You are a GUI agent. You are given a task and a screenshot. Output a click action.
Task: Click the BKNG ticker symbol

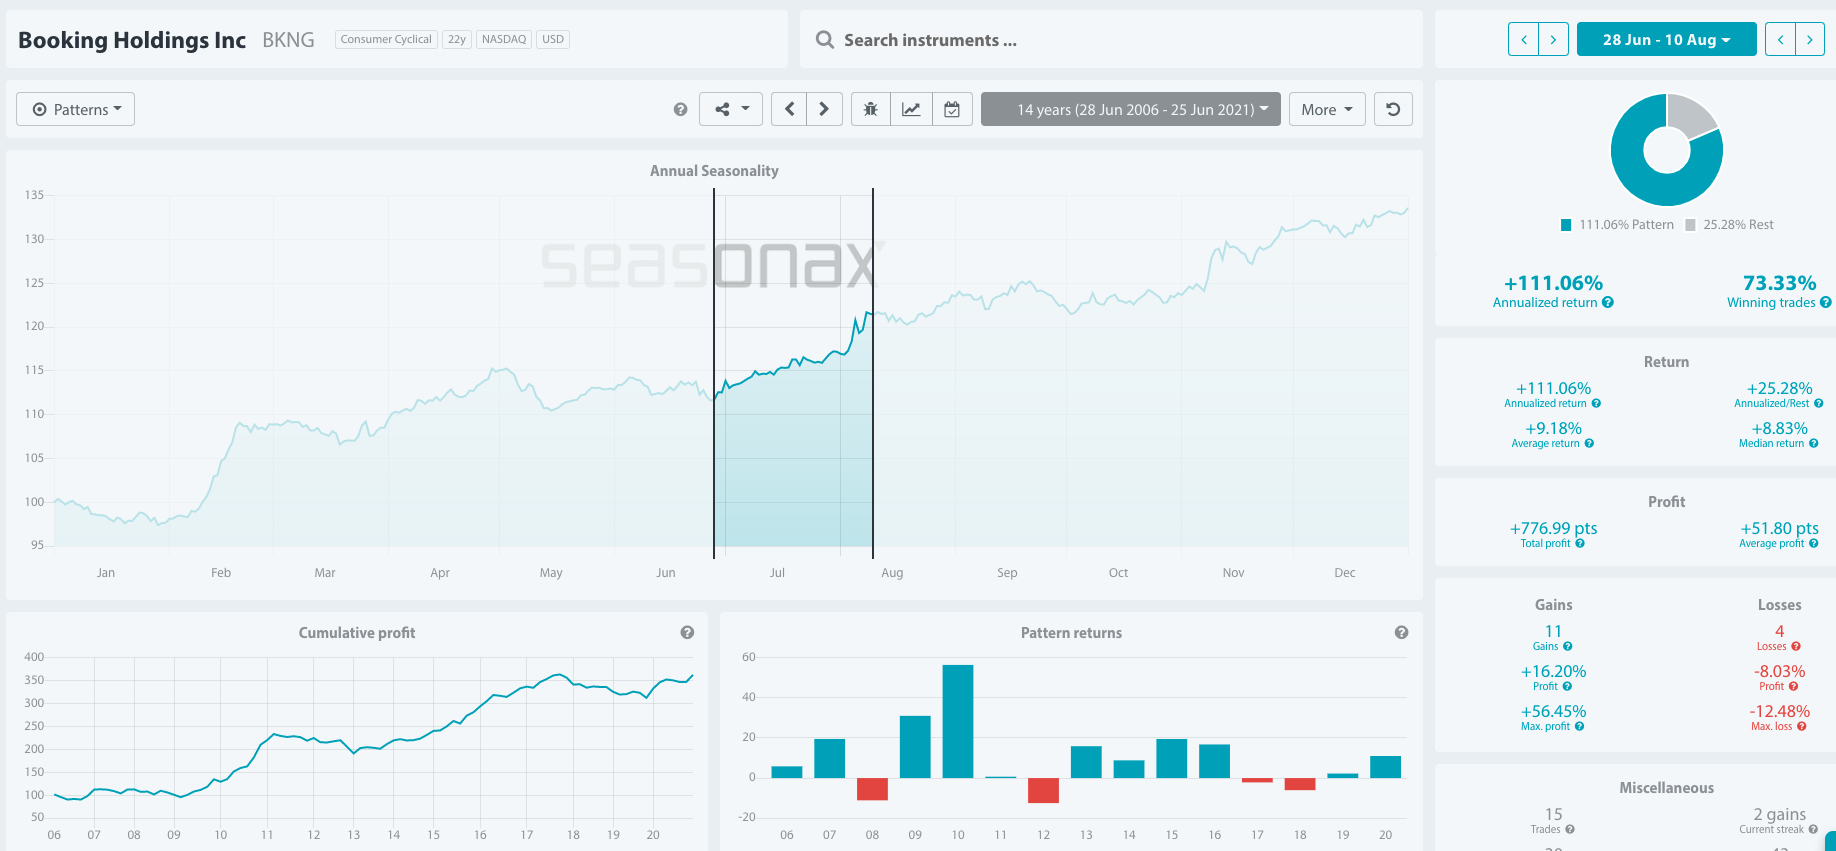(288, 40)
